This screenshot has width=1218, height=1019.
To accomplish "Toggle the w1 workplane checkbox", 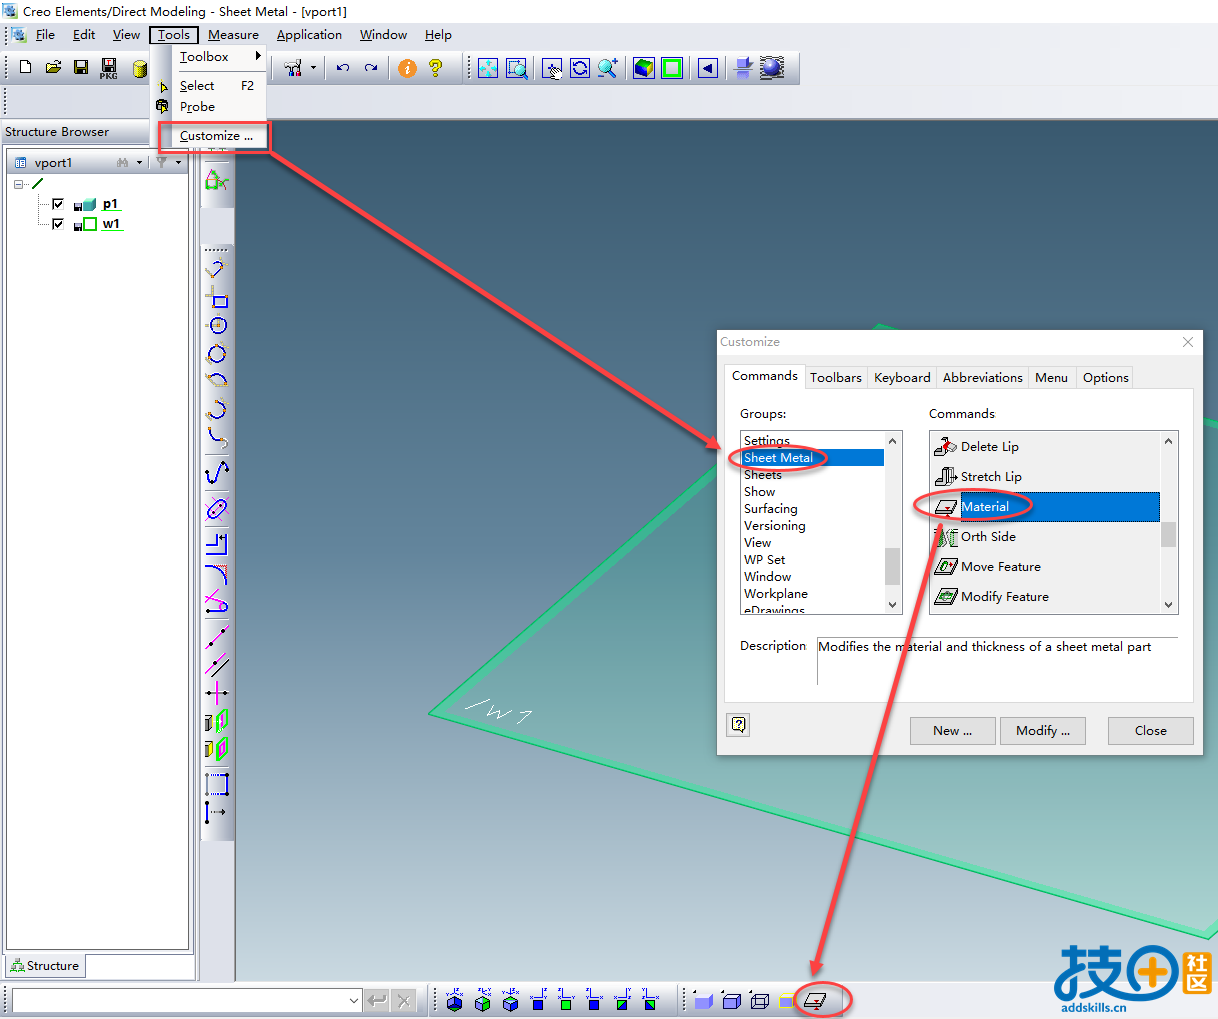I will click(57, 224).
